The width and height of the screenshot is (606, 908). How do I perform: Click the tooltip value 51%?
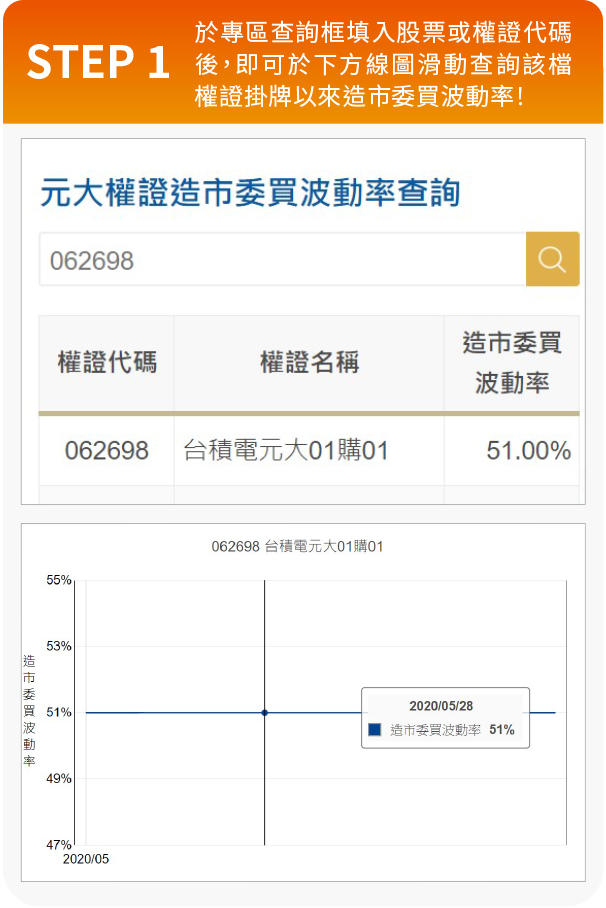pyautogui.click(x=502, y=730)
